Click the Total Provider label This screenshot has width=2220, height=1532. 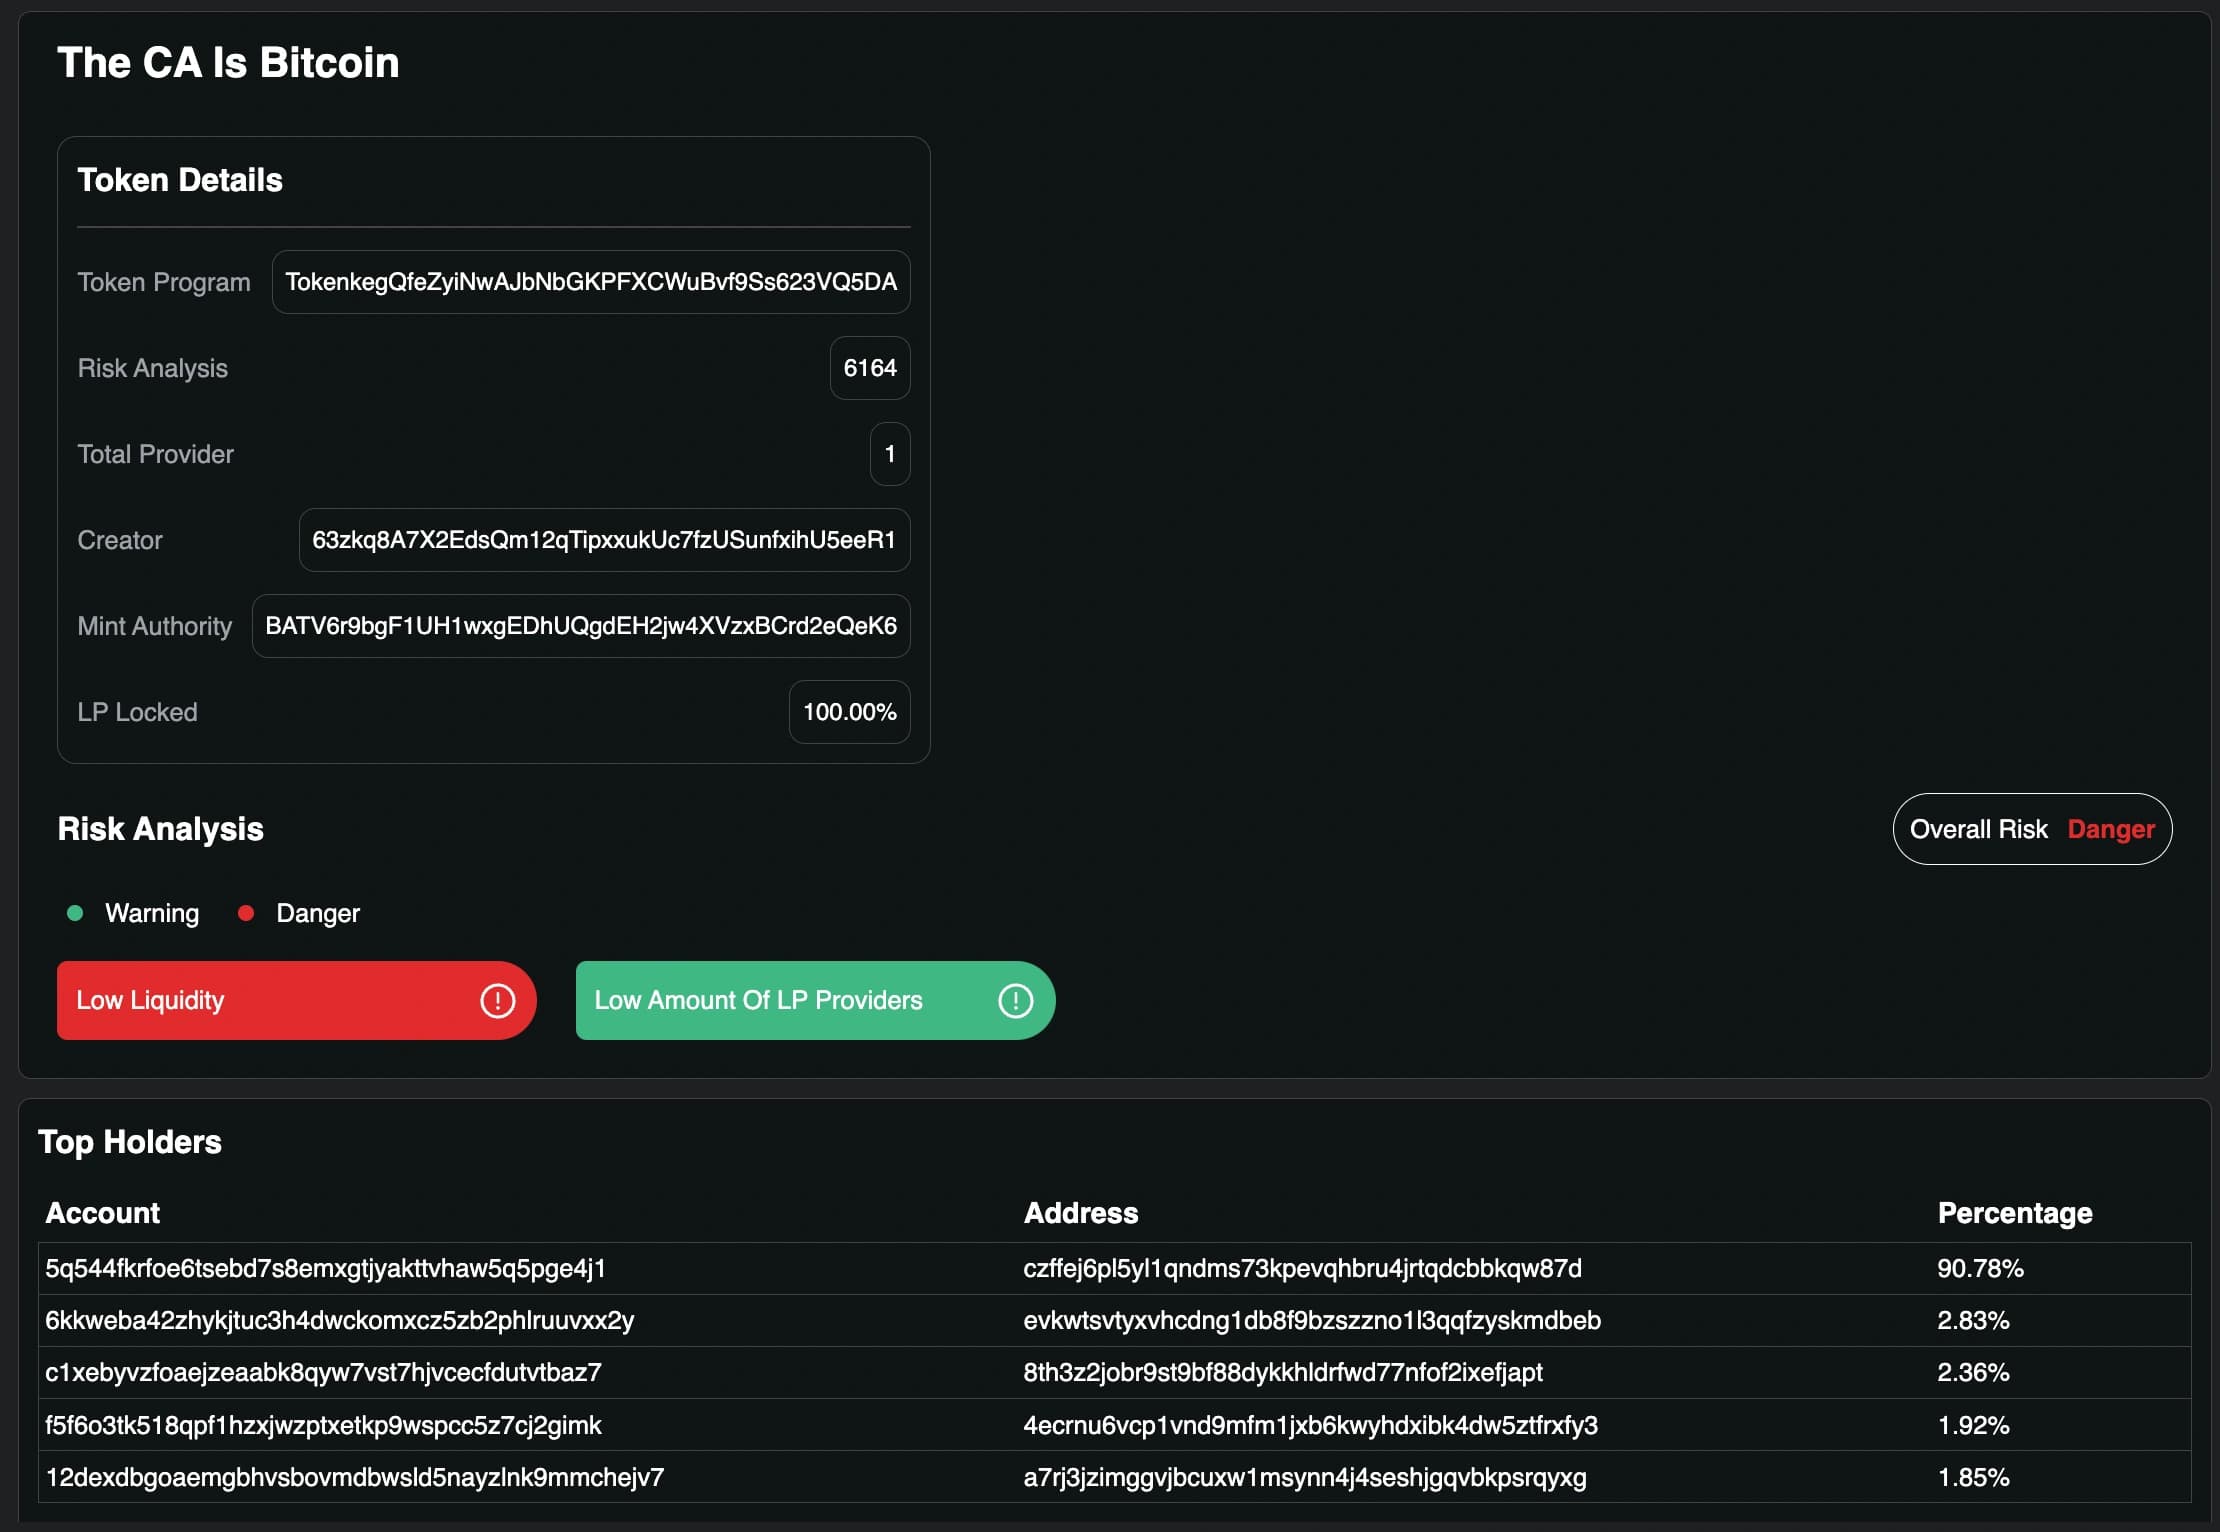coord(156,454)
